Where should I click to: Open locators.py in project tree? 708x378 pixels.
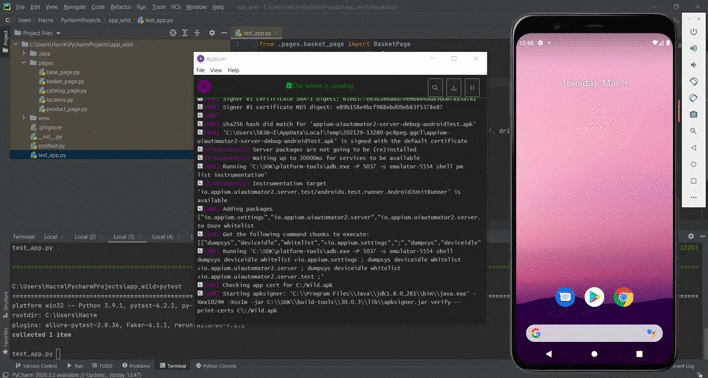tap(59, 100)
